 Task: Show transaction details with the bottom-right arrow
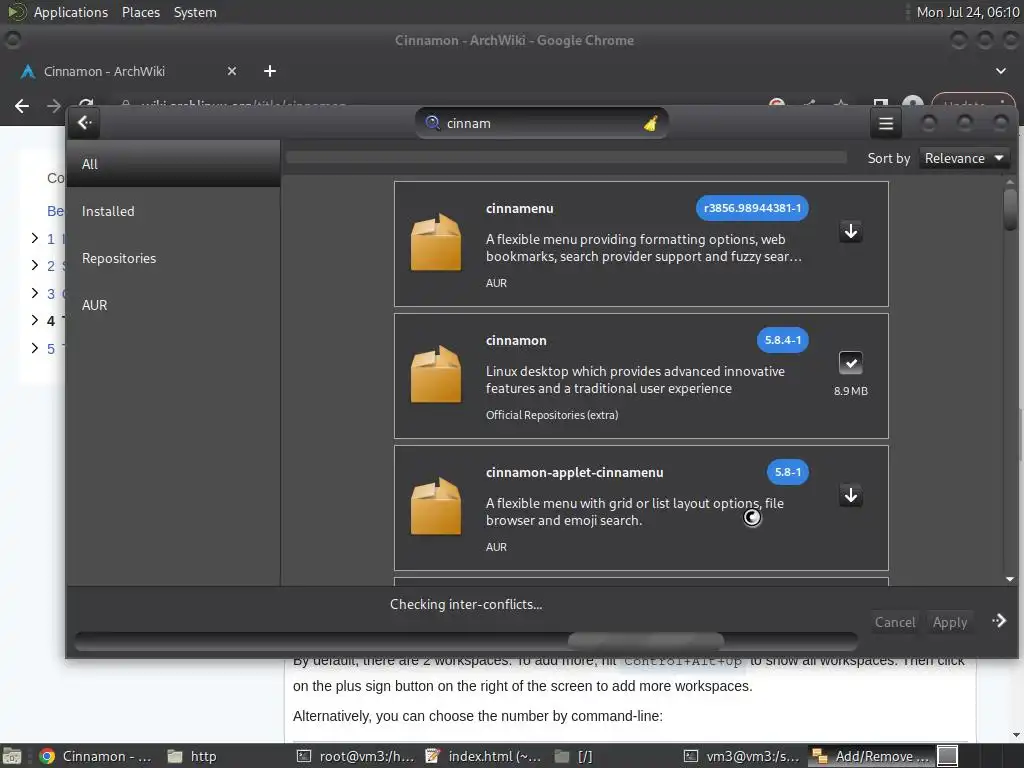[999, 621]
